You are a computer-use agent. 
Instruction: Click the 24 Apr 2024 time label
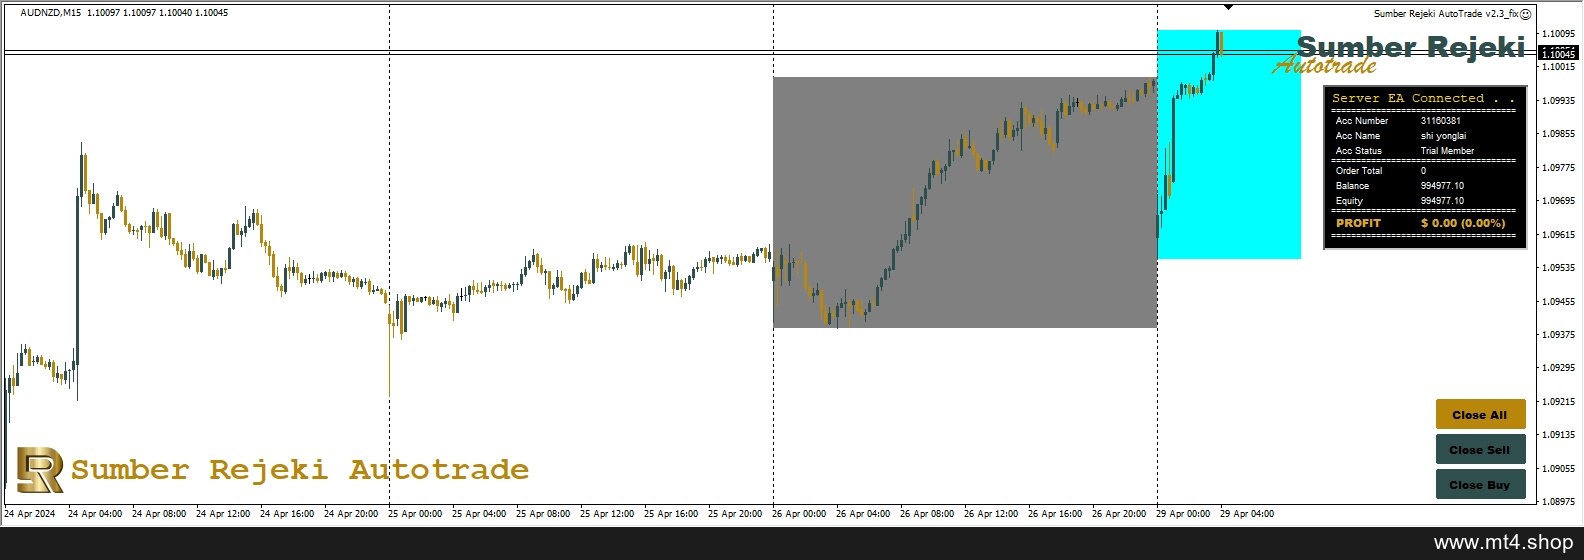pos(30,514)
